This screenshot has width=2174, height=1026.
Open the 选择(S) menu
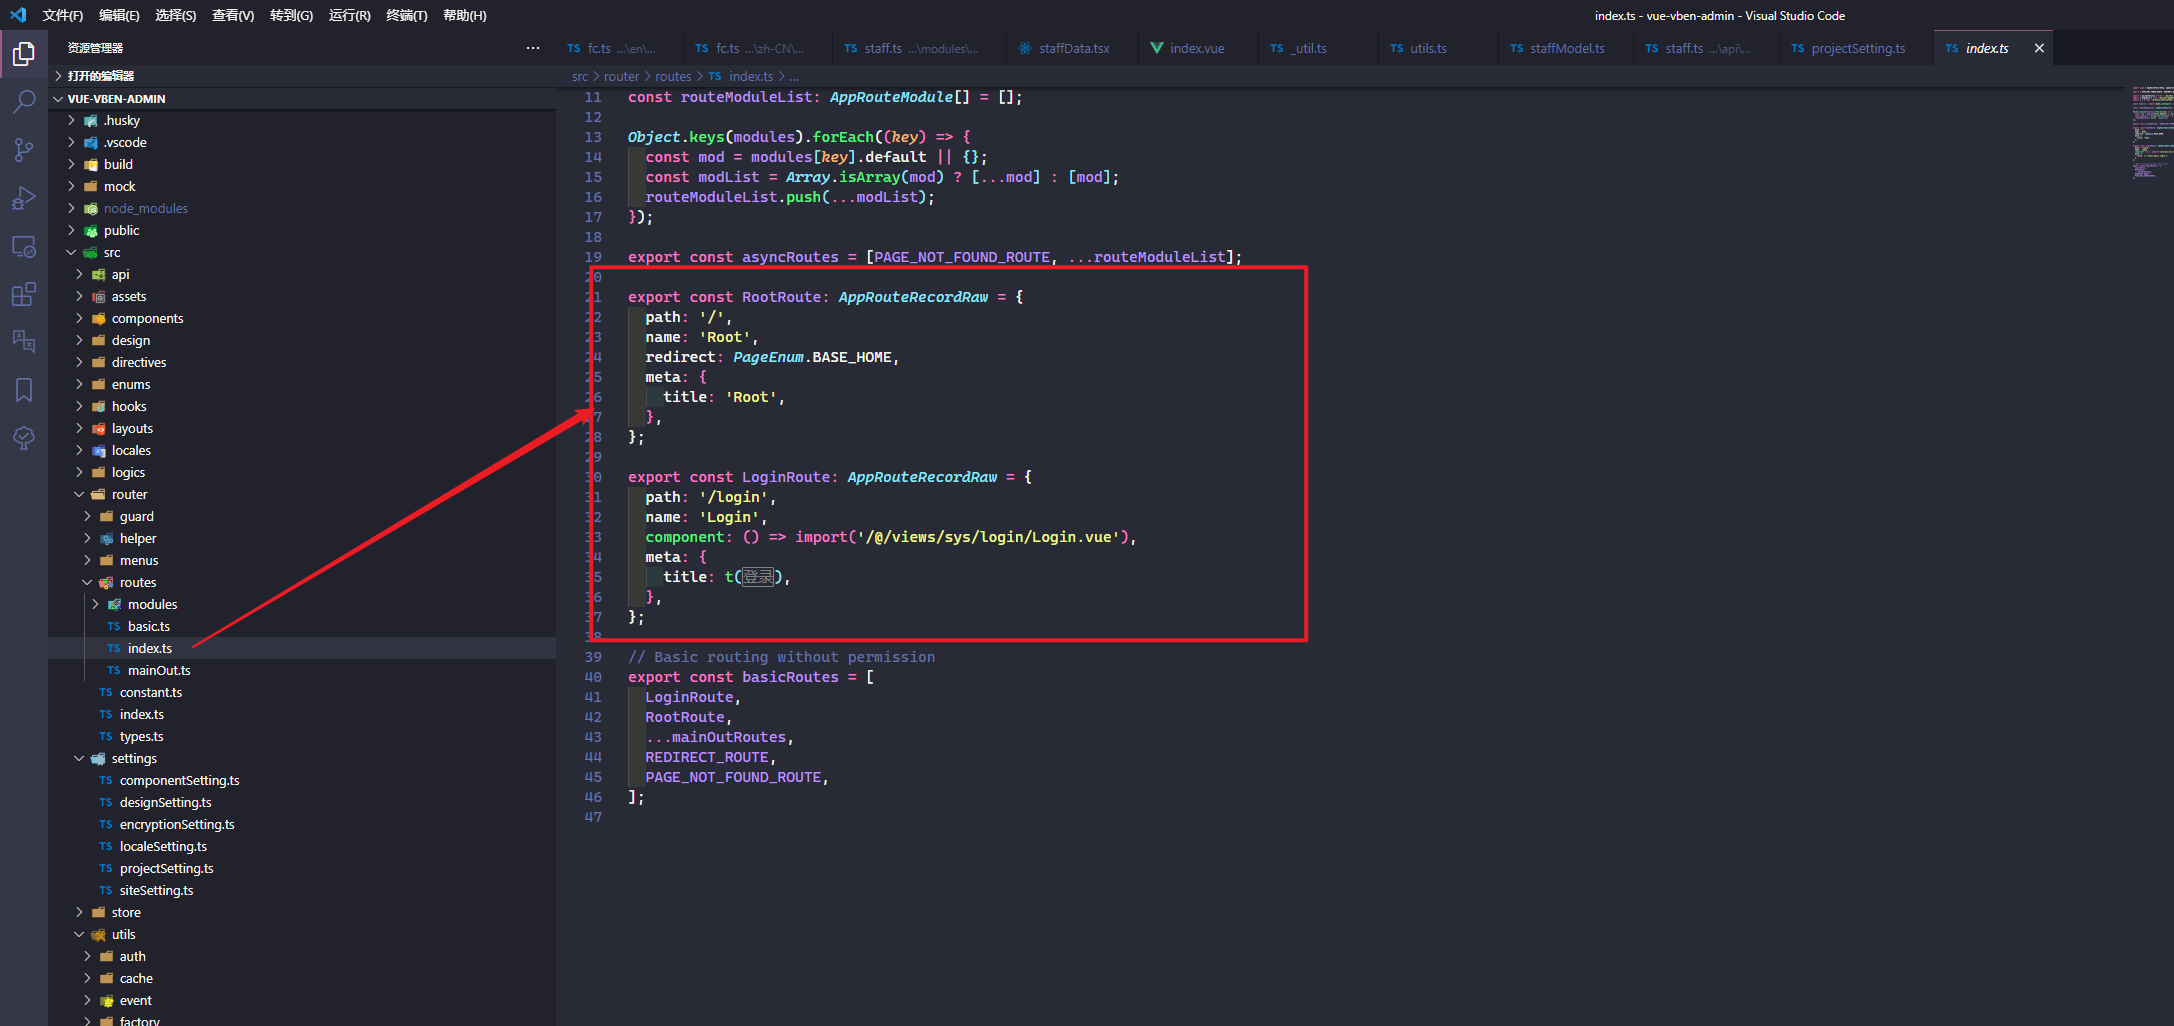176,15
